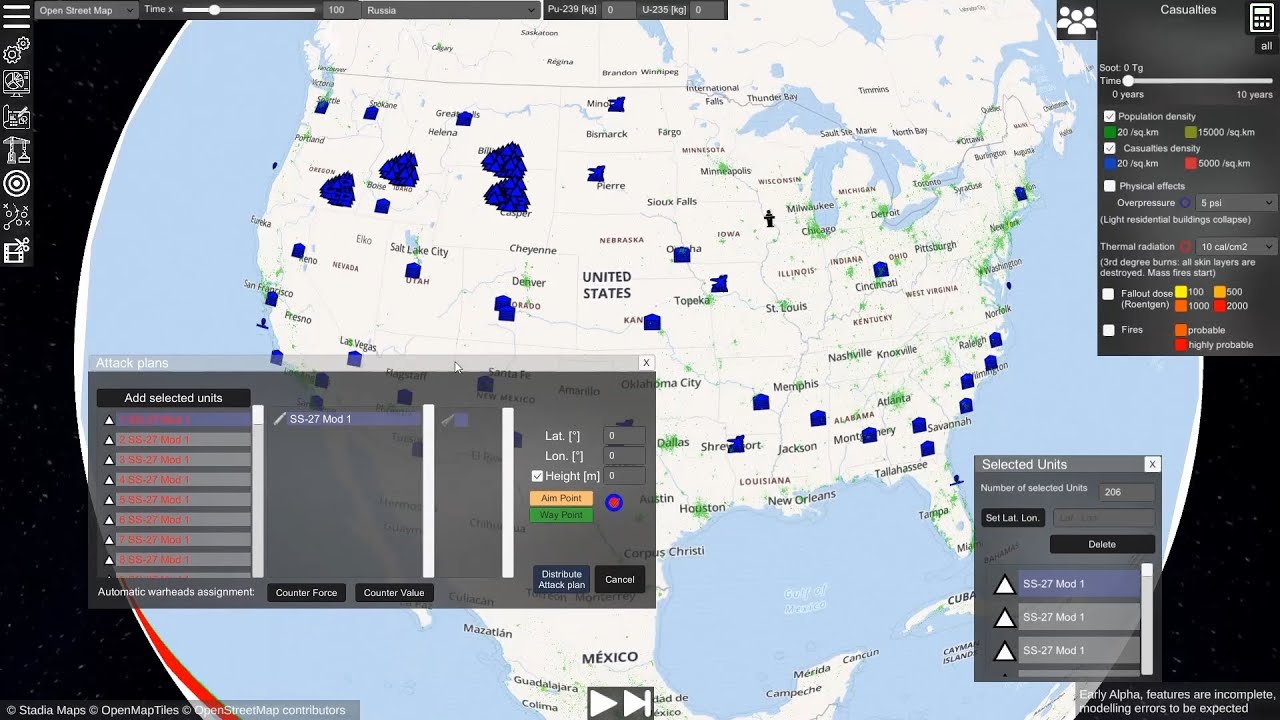Click the orange Aim Point button
The width and height of the screenshot is (1280, 720).
click(x=561, y=498)
